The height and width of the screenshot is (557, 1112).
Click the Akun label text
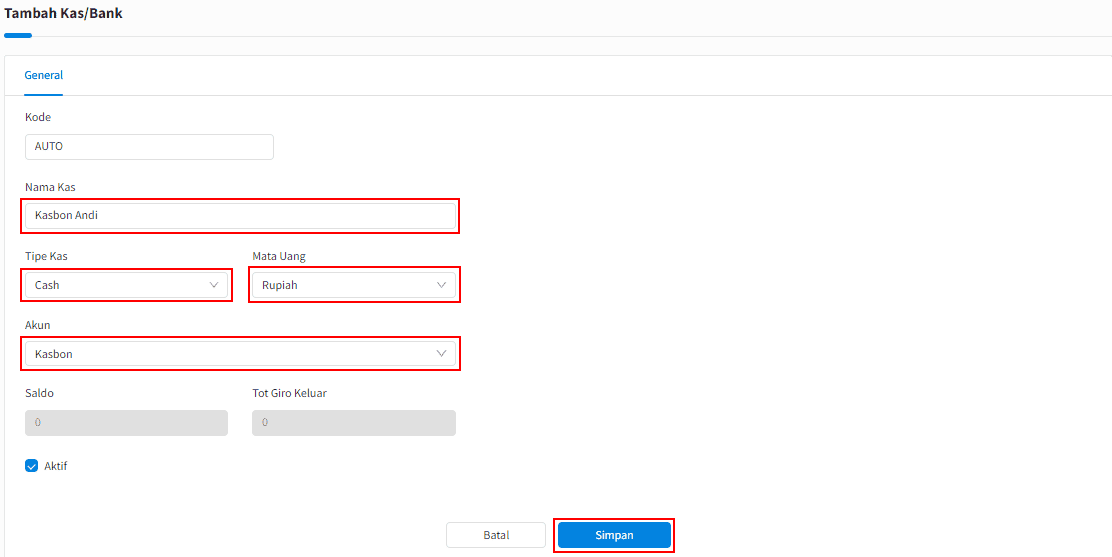point(37,325)
